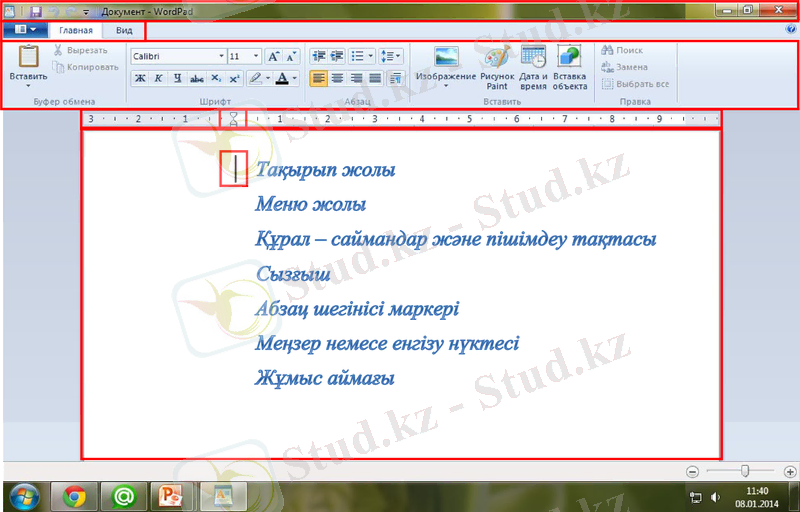Screen dimensions: 800x512
Task: Open Поиск find tool
Action: click(622, 50)
